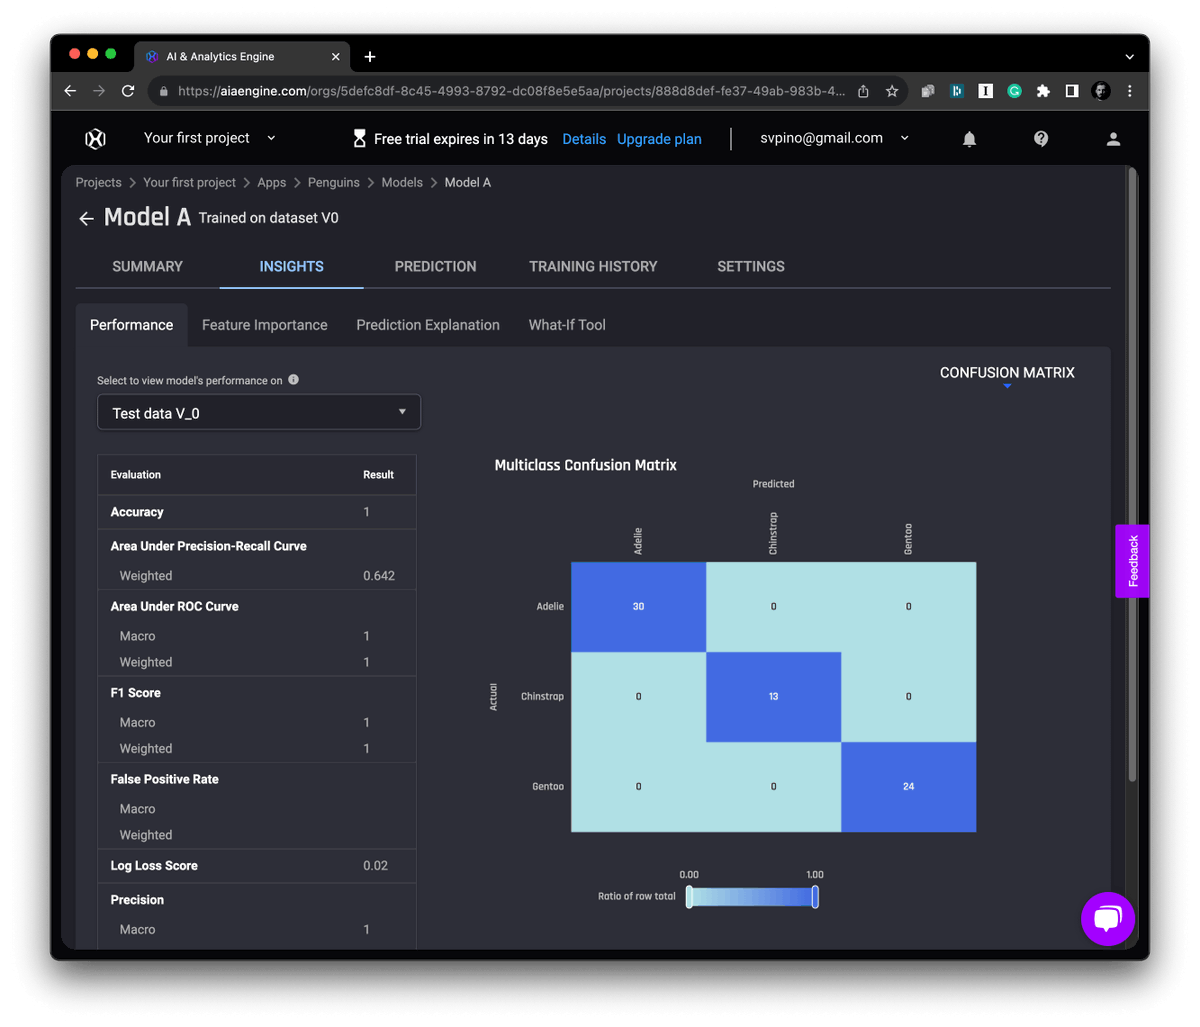Toggle the browser side panel icon
The image size is (1200, 1027).
(1072, 91)
